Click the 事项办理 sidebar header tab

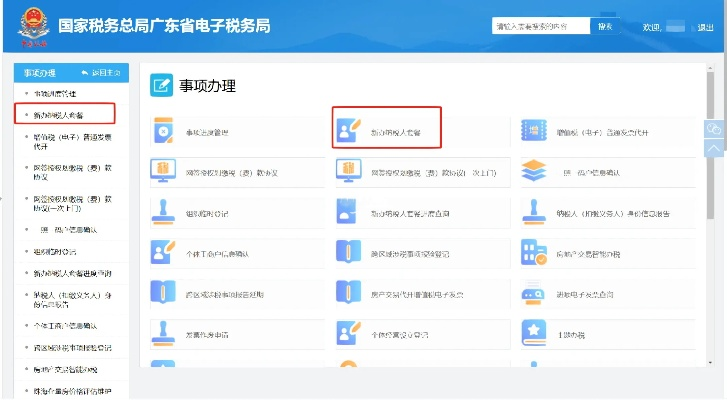pyautogui.click(x=40, y=73)
